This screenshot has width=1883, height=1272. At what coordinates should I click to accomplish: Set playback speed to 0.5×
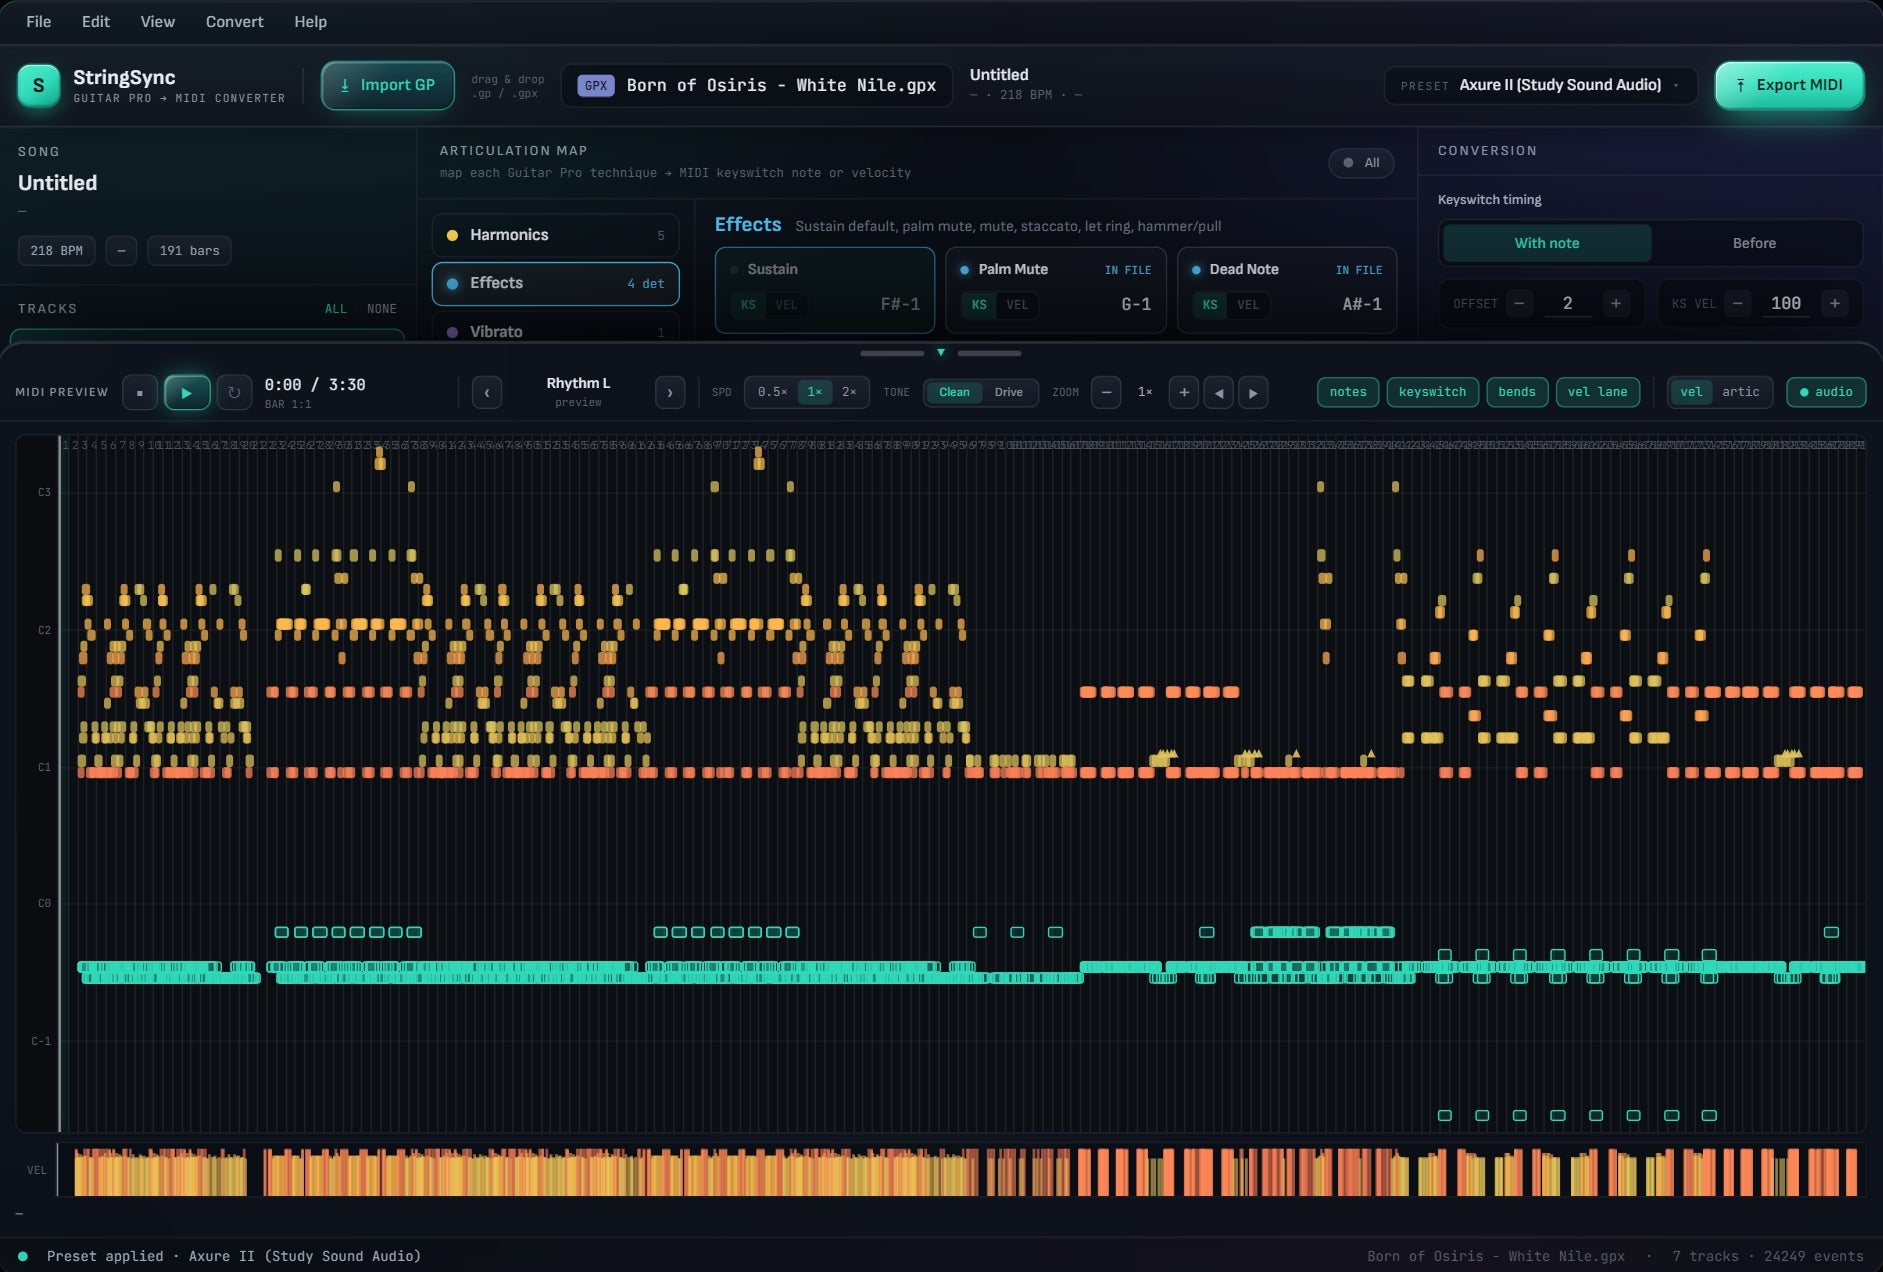pos(772,392)
